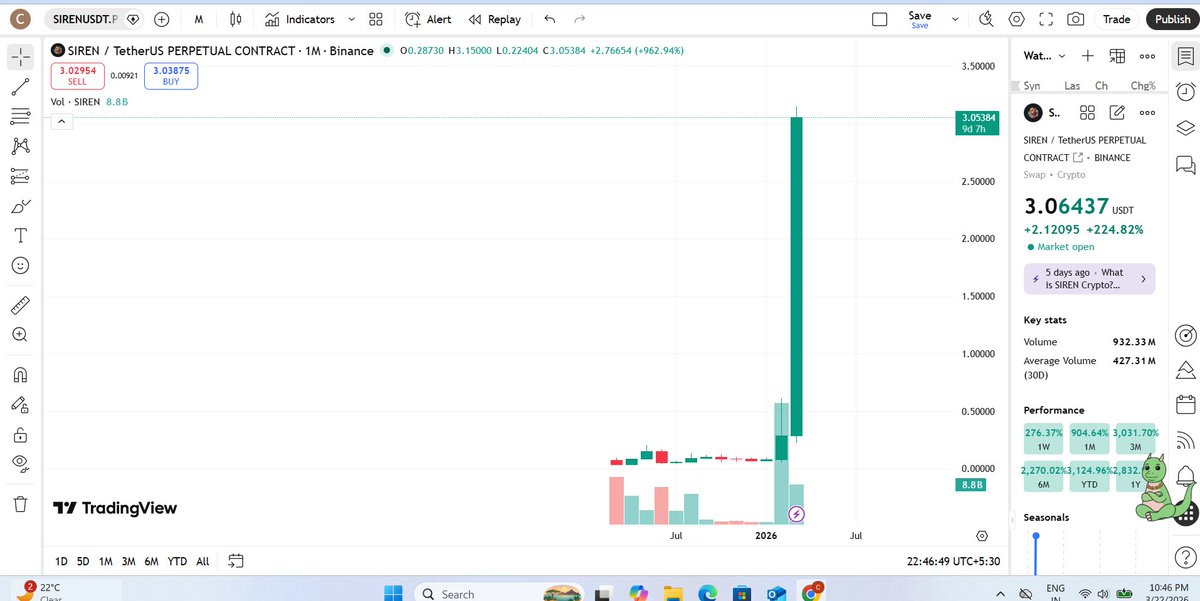This screenshot has width=1200, height=601.
Task: Select the brush drawing tool
Action: point(20,206)
